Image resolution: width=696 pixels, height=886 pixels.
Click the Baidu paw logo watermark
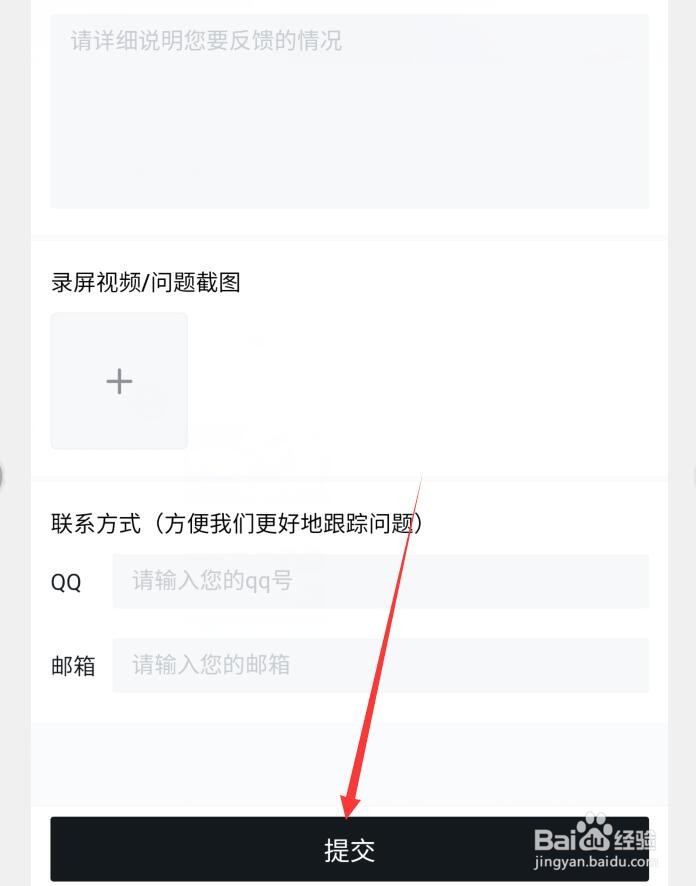(593, 831)
